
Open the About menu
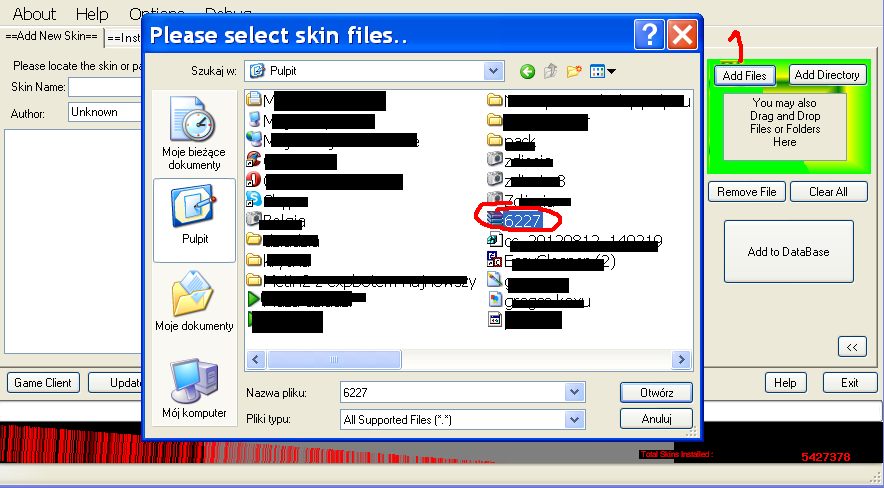point(34,14)
